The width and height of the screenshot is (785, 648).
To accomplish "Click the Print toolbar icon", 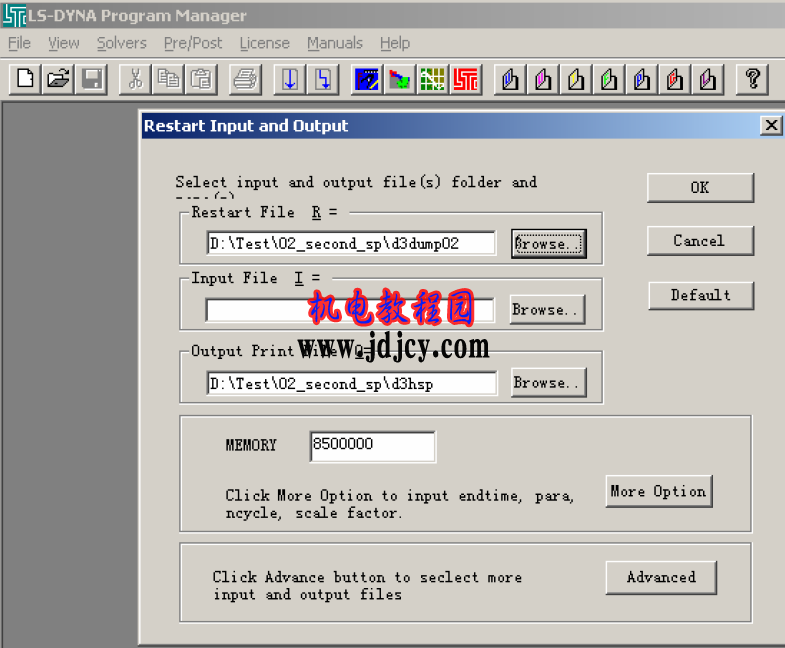I will pyautogui.click(x=245, y=79).
